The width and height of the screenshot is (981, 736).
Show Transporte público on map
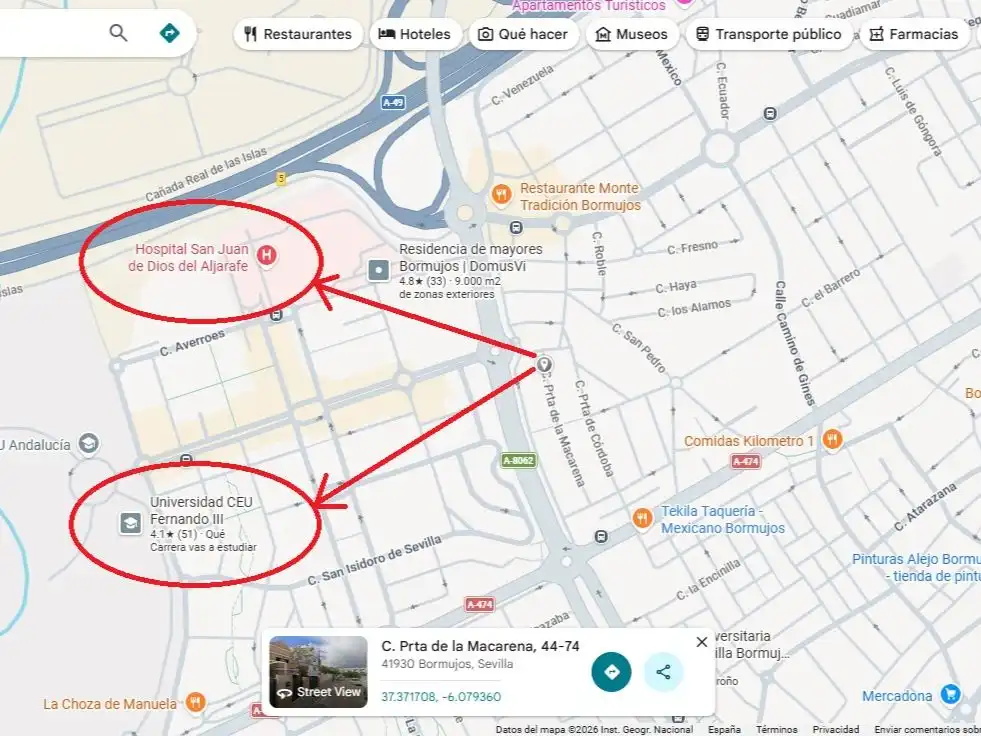click(769, 34)
